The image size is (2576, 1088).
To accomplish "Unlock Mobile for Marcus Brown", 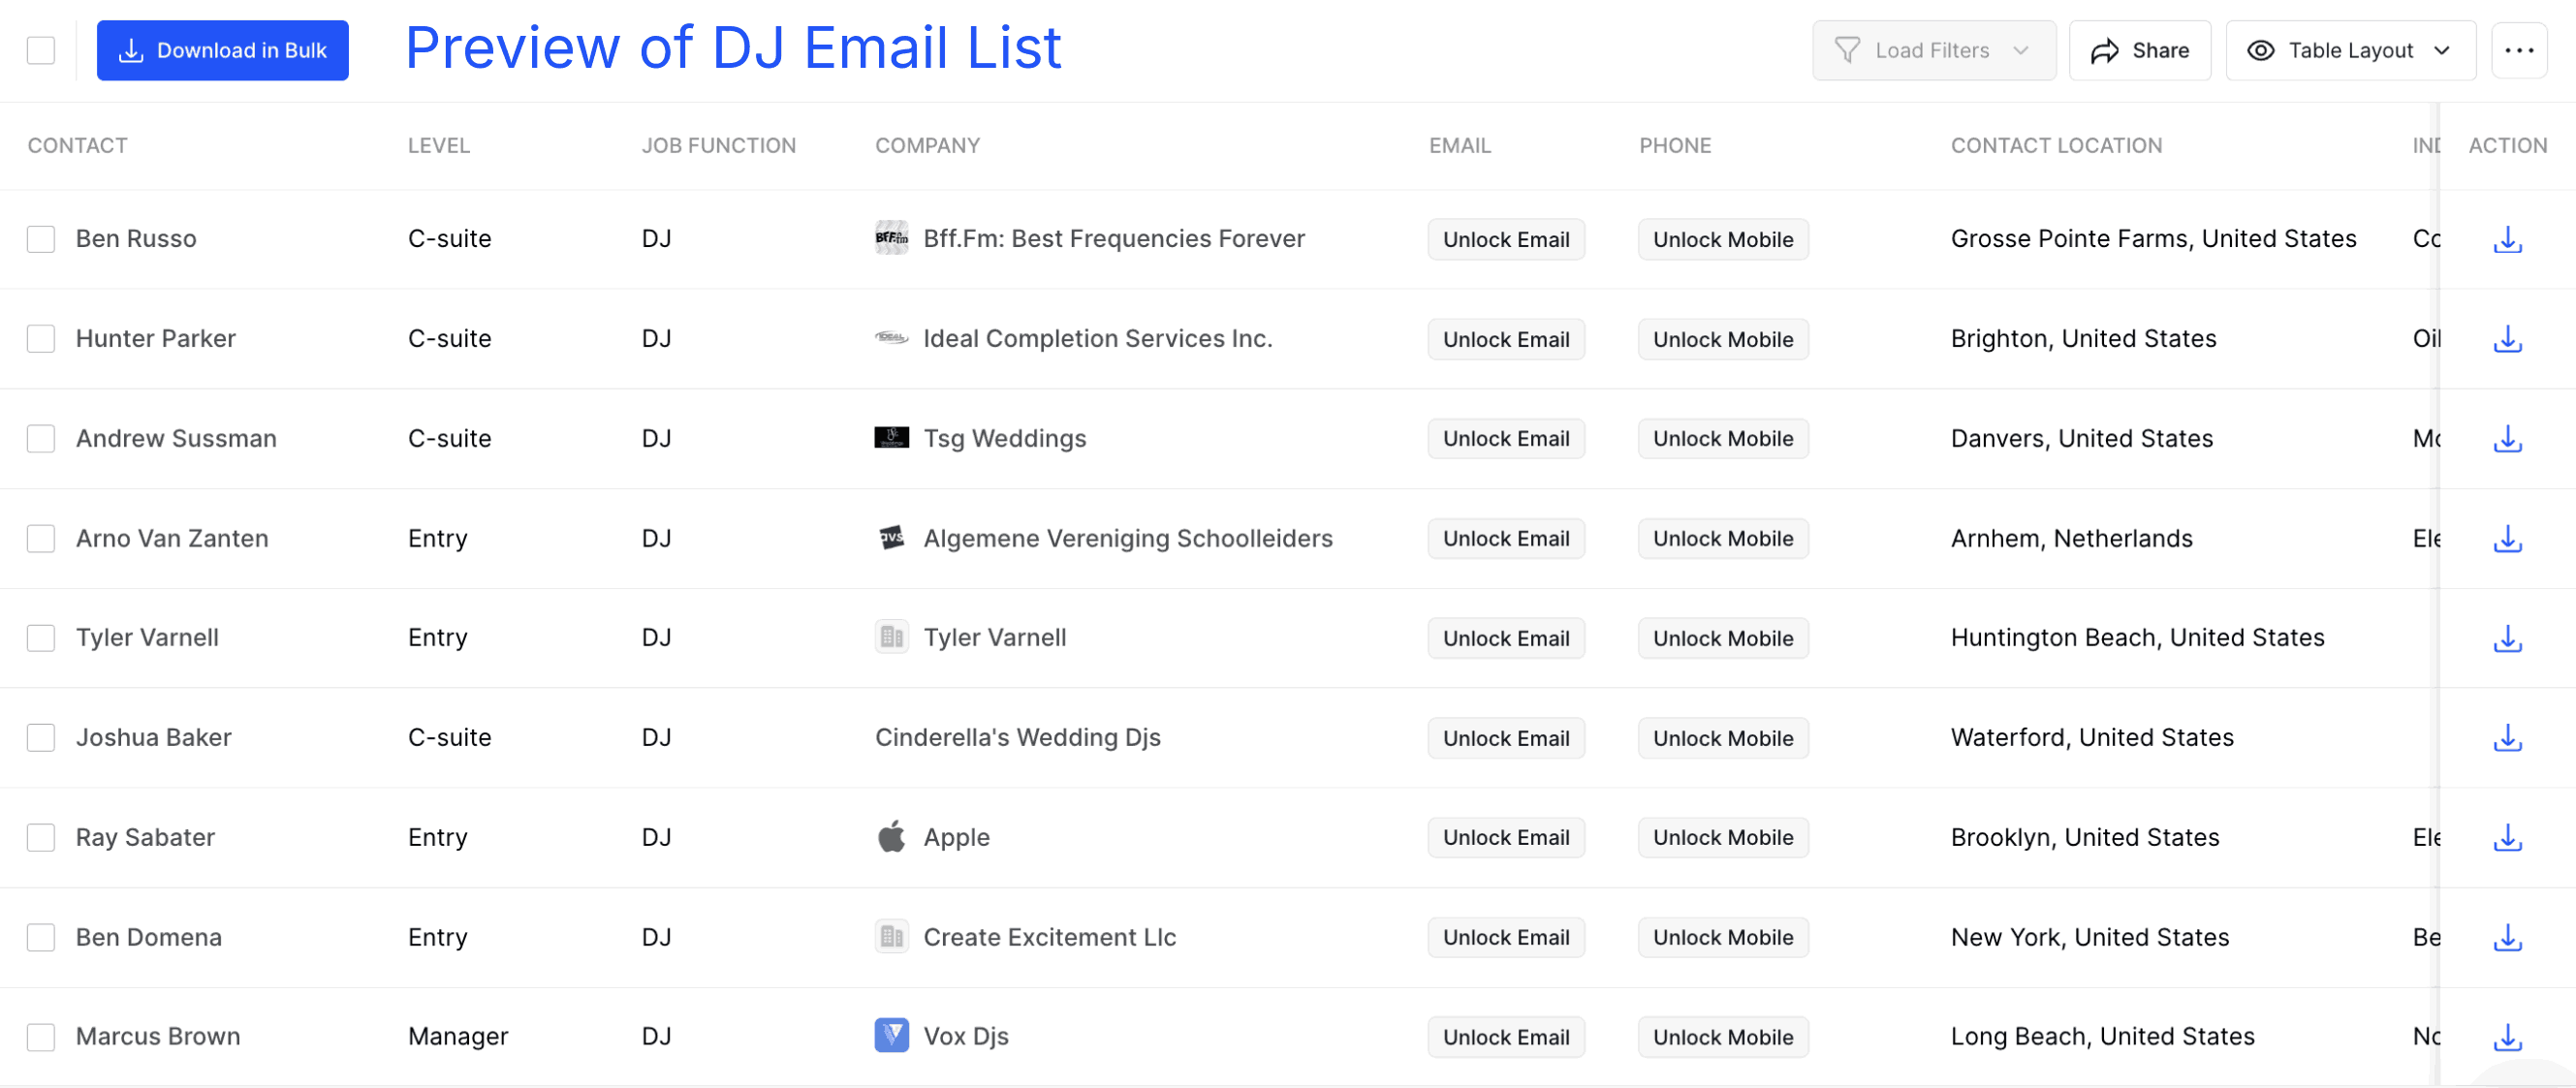I will 1722,1037.
